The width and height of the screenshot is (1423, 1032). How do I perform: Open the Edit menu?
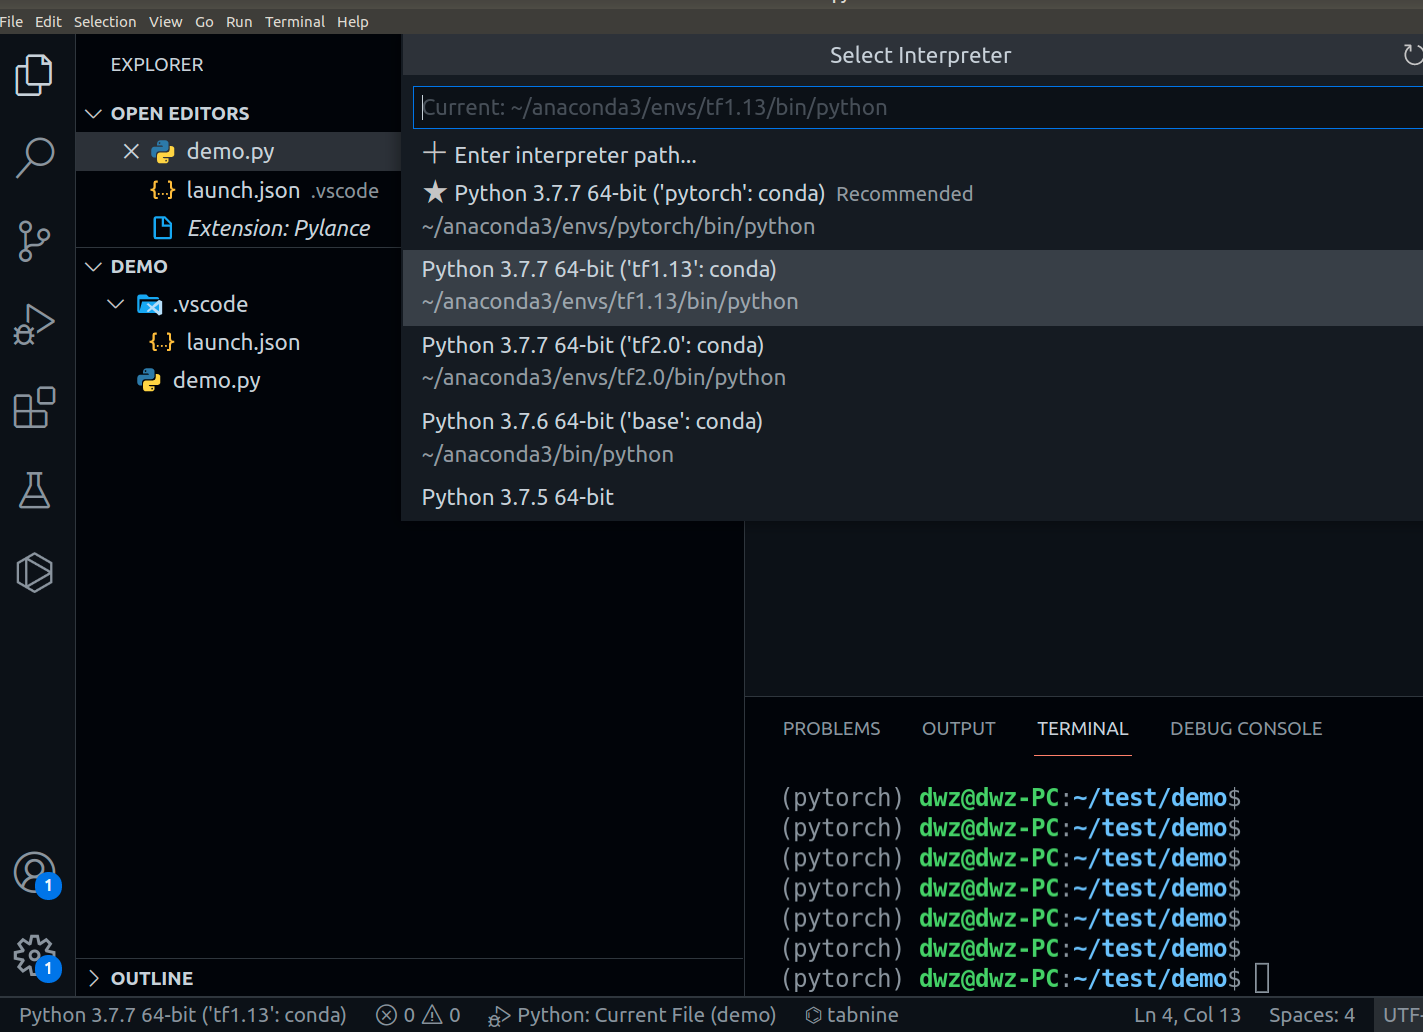click(x=48, y=21)
